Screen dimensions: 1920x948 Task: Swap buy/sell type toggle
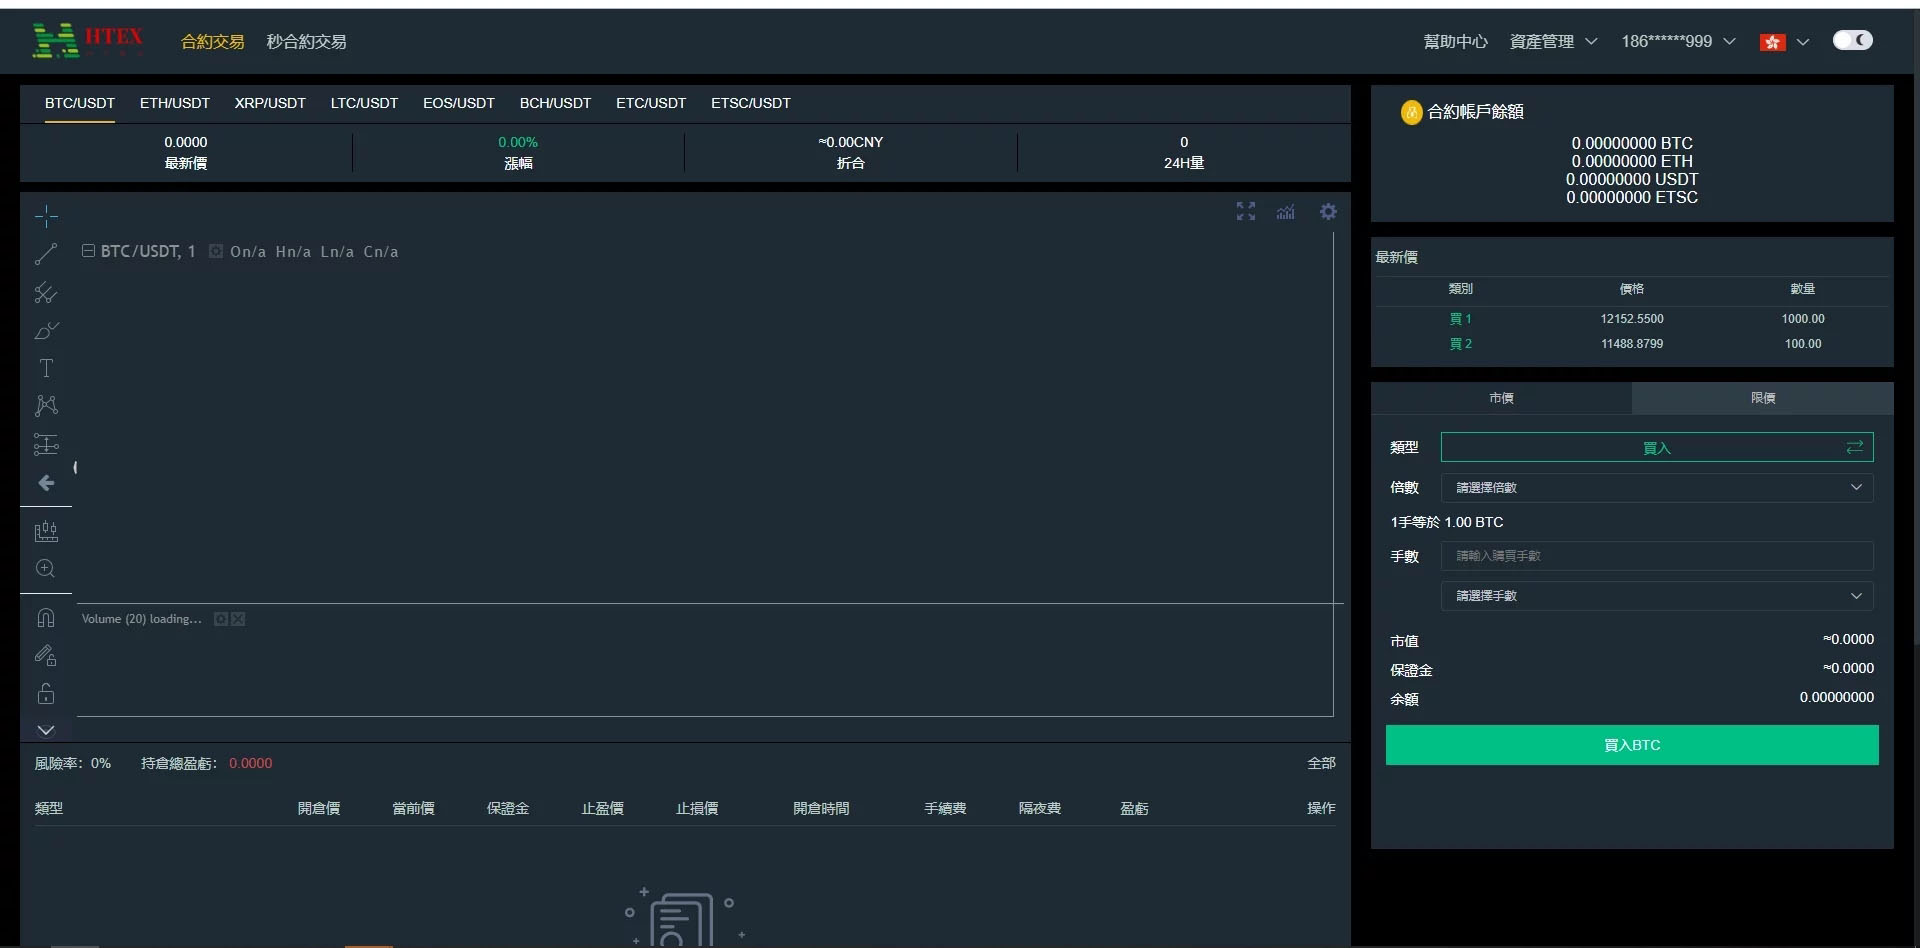[1854, 447]
